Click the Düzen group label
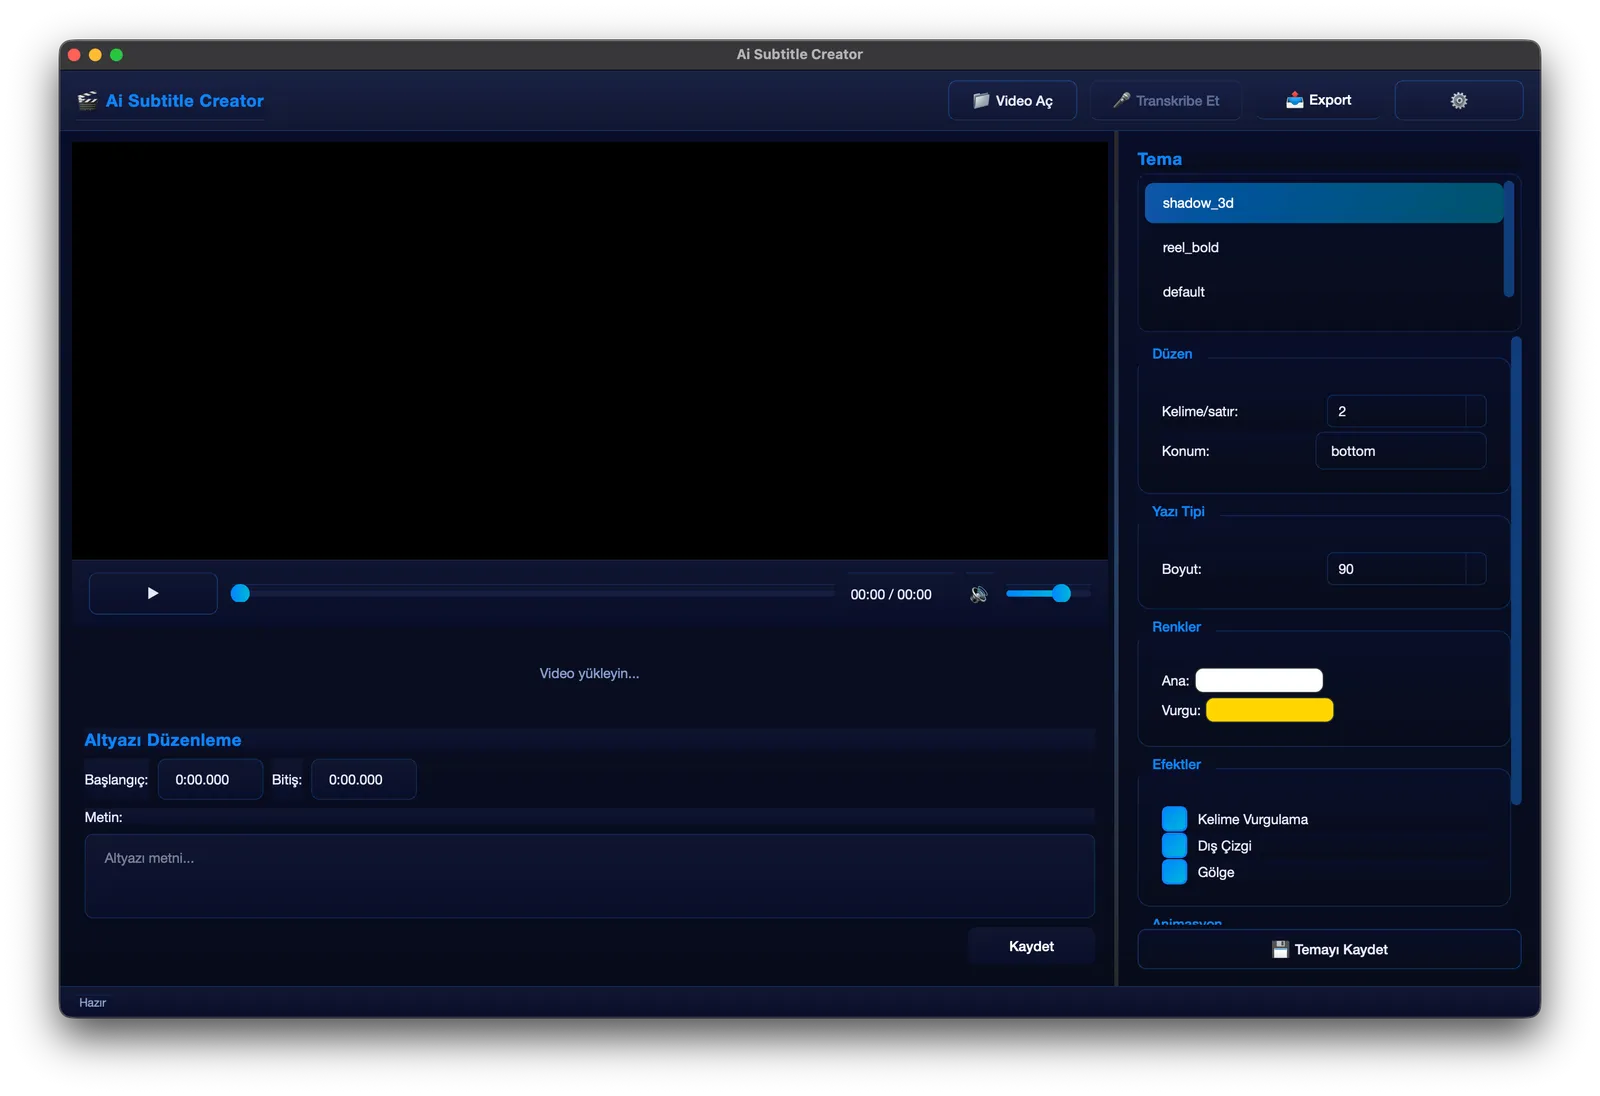The height and width of the screenshot is (1096, 1600). click(1172, 354)
